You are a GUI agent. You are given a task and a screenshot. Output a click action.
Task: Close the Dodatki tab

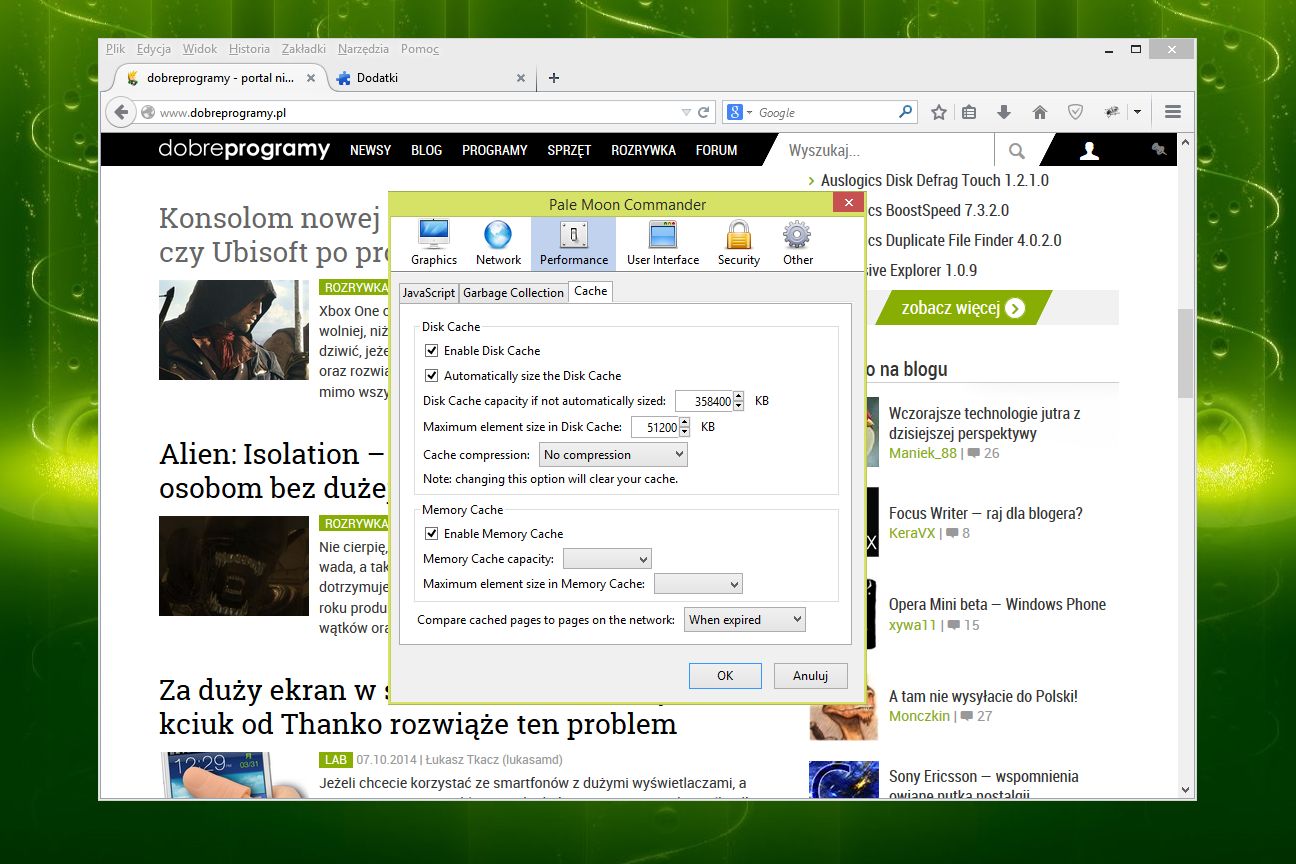[x=520, y=78]
